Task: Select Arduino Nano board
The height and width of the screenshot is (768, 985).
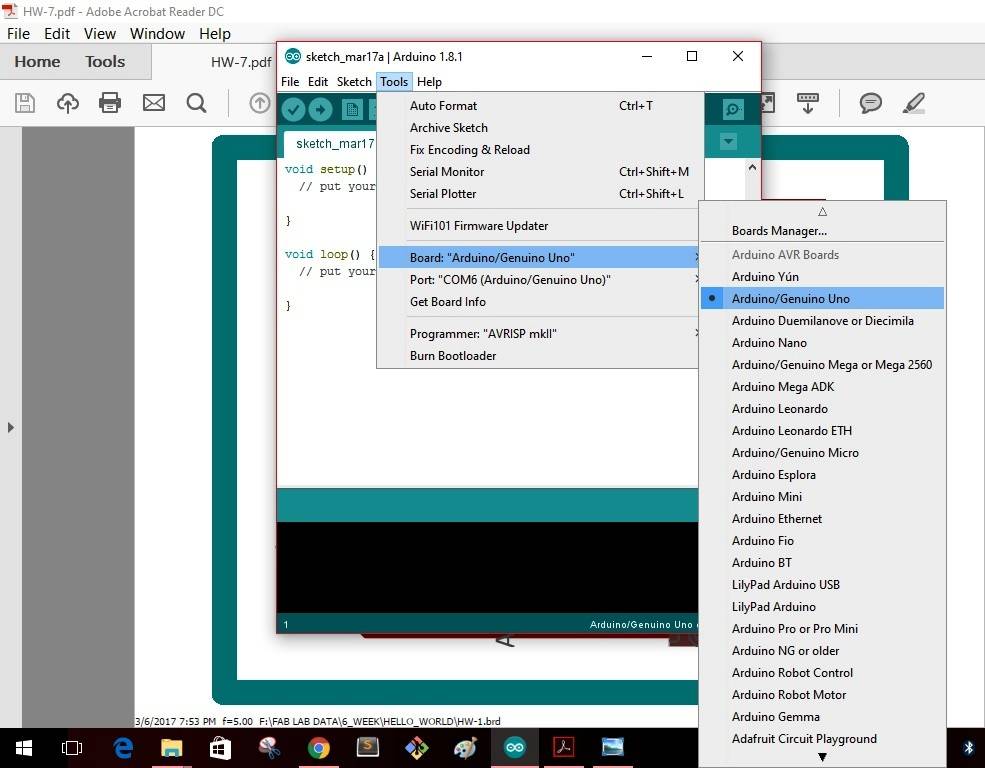Action: pos(822,342)
